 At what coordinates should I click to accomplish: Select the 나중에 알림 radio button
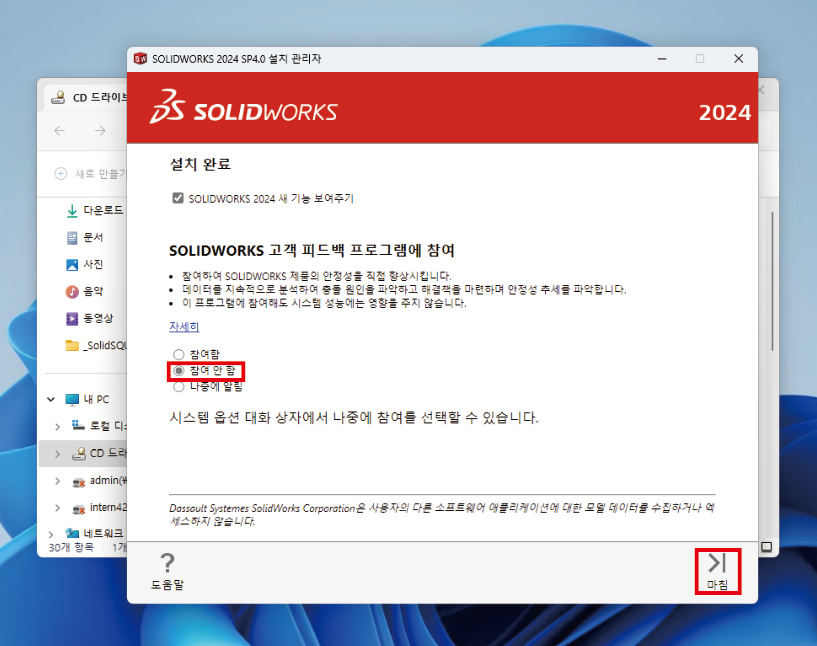pyautogui.click(x=179, y=387)
